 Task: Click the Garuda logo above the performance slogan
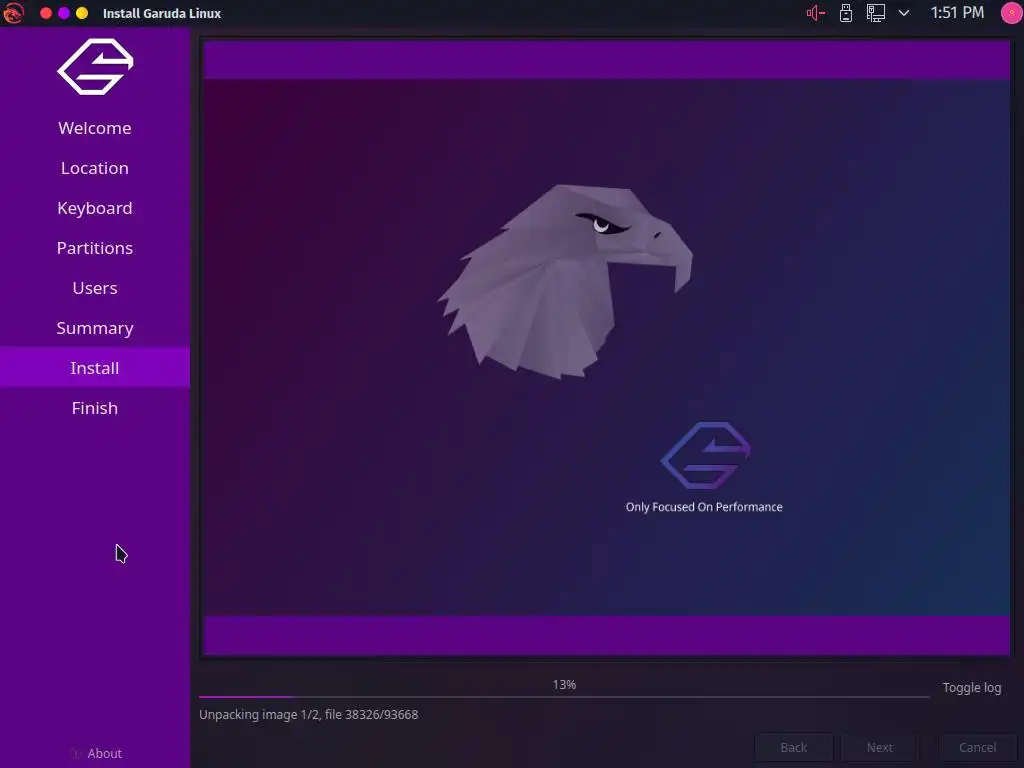706,455
